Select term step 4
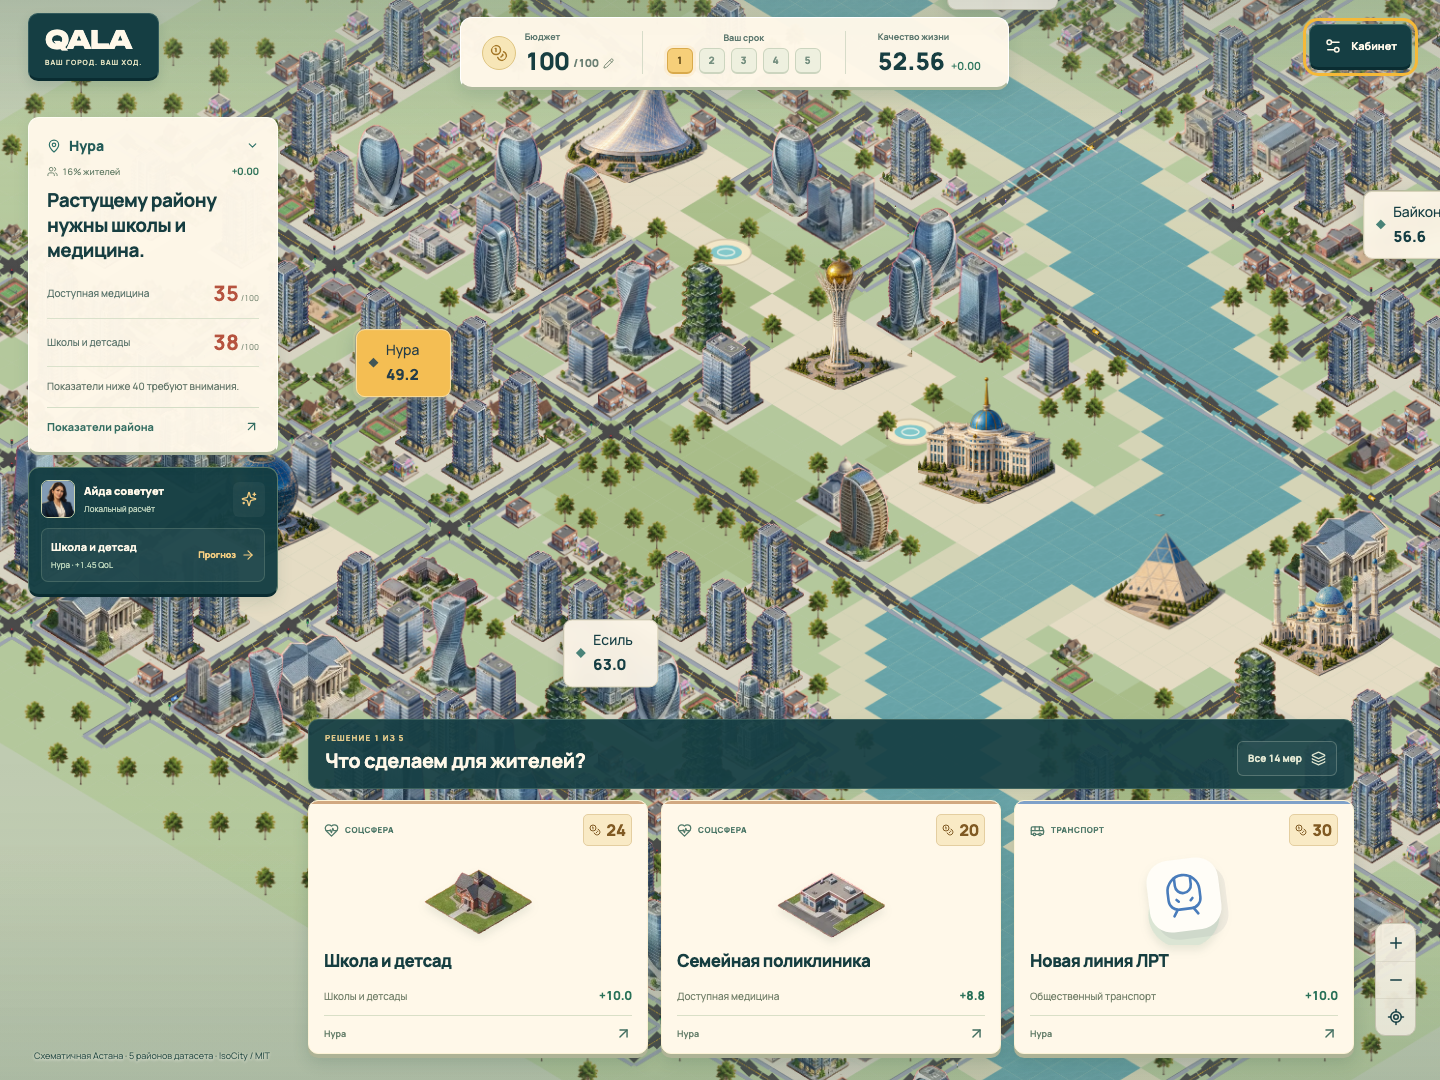This screenshot has width=1440, height=1080. 776,61
